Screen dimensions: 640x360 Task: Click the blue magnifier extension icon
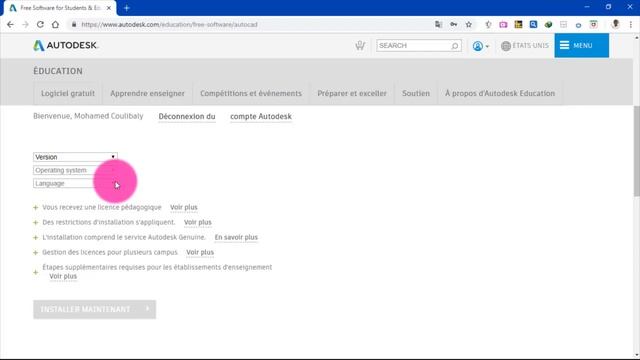(x=533, y=24)
